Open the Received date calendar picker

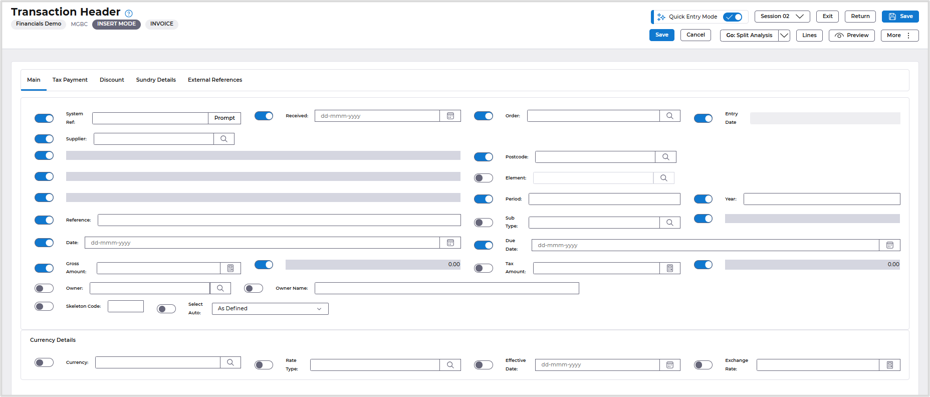click(x=450, y=116)
